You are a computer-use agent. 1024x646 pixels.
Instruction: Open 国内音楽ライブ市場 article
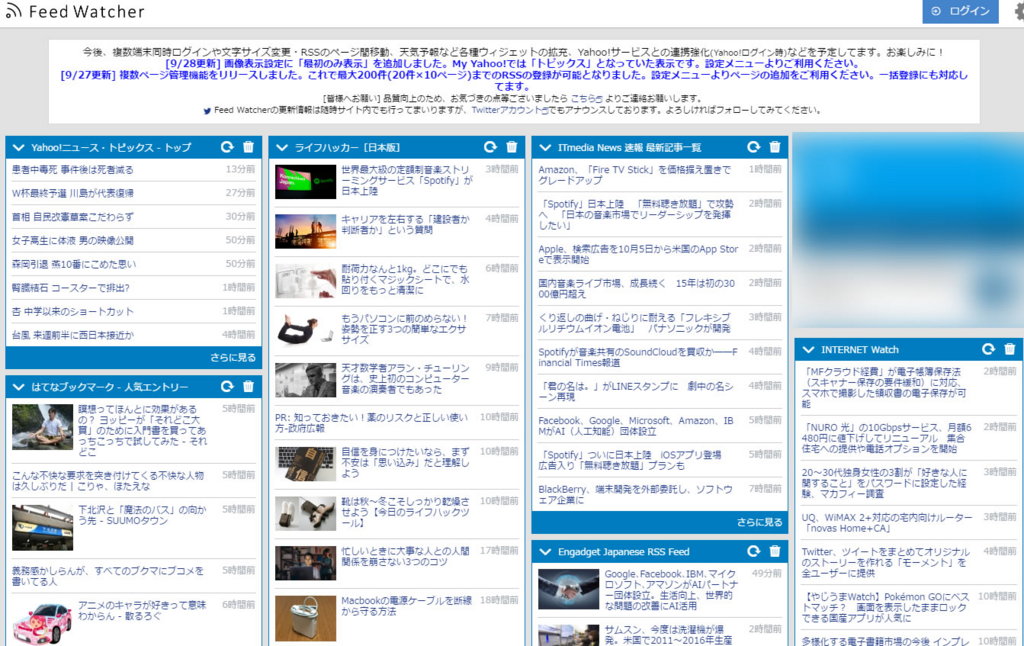pyautogui.click(x=637, y=289)
